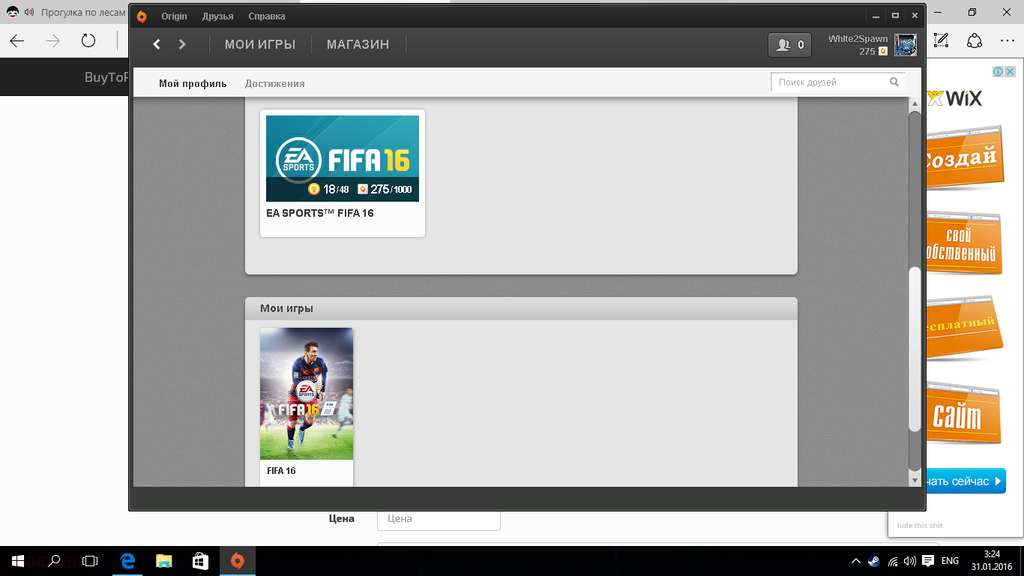1024x576 pixels.
Task: Close the Wix ad with X
Action: point(1010,71)
